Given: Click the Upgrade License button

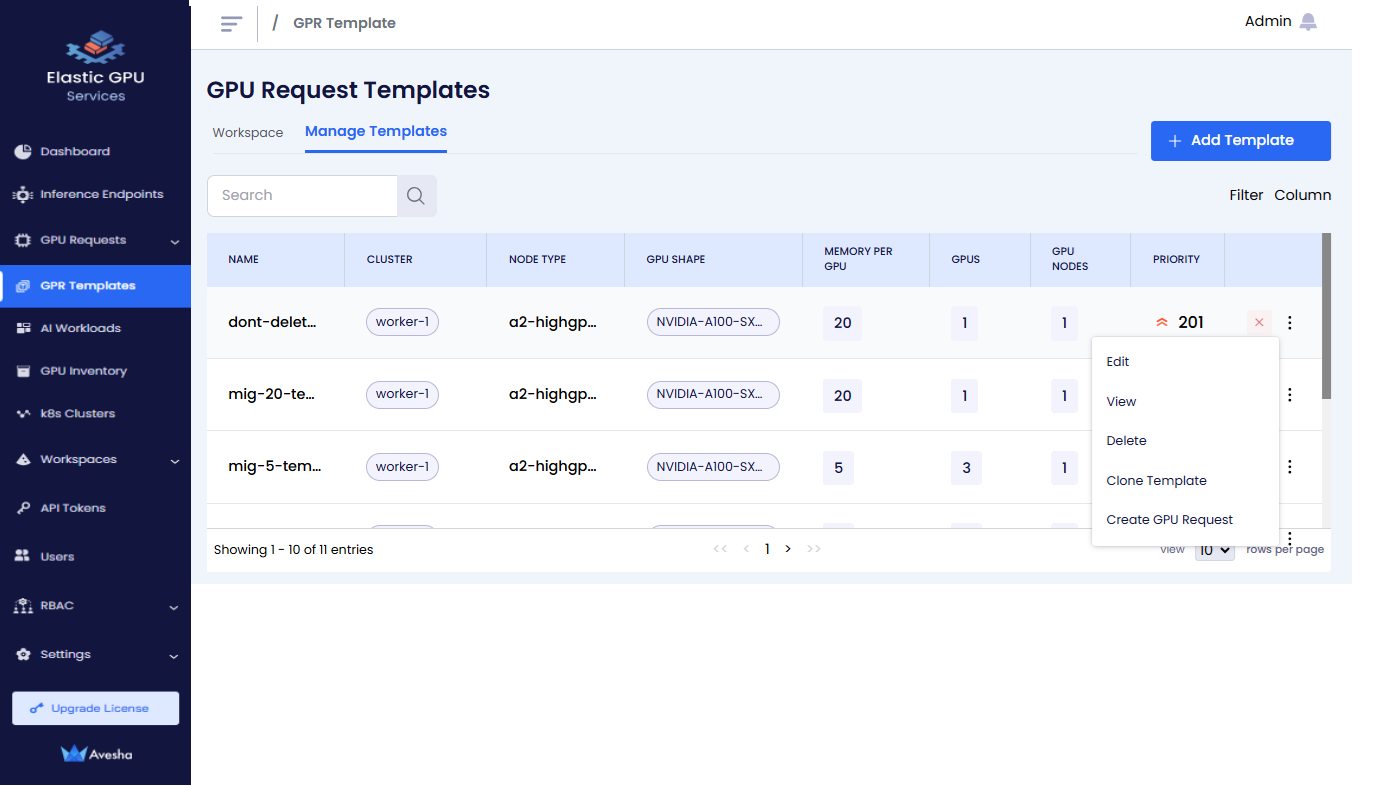Looking at the screenshot, I should [96, 708].
